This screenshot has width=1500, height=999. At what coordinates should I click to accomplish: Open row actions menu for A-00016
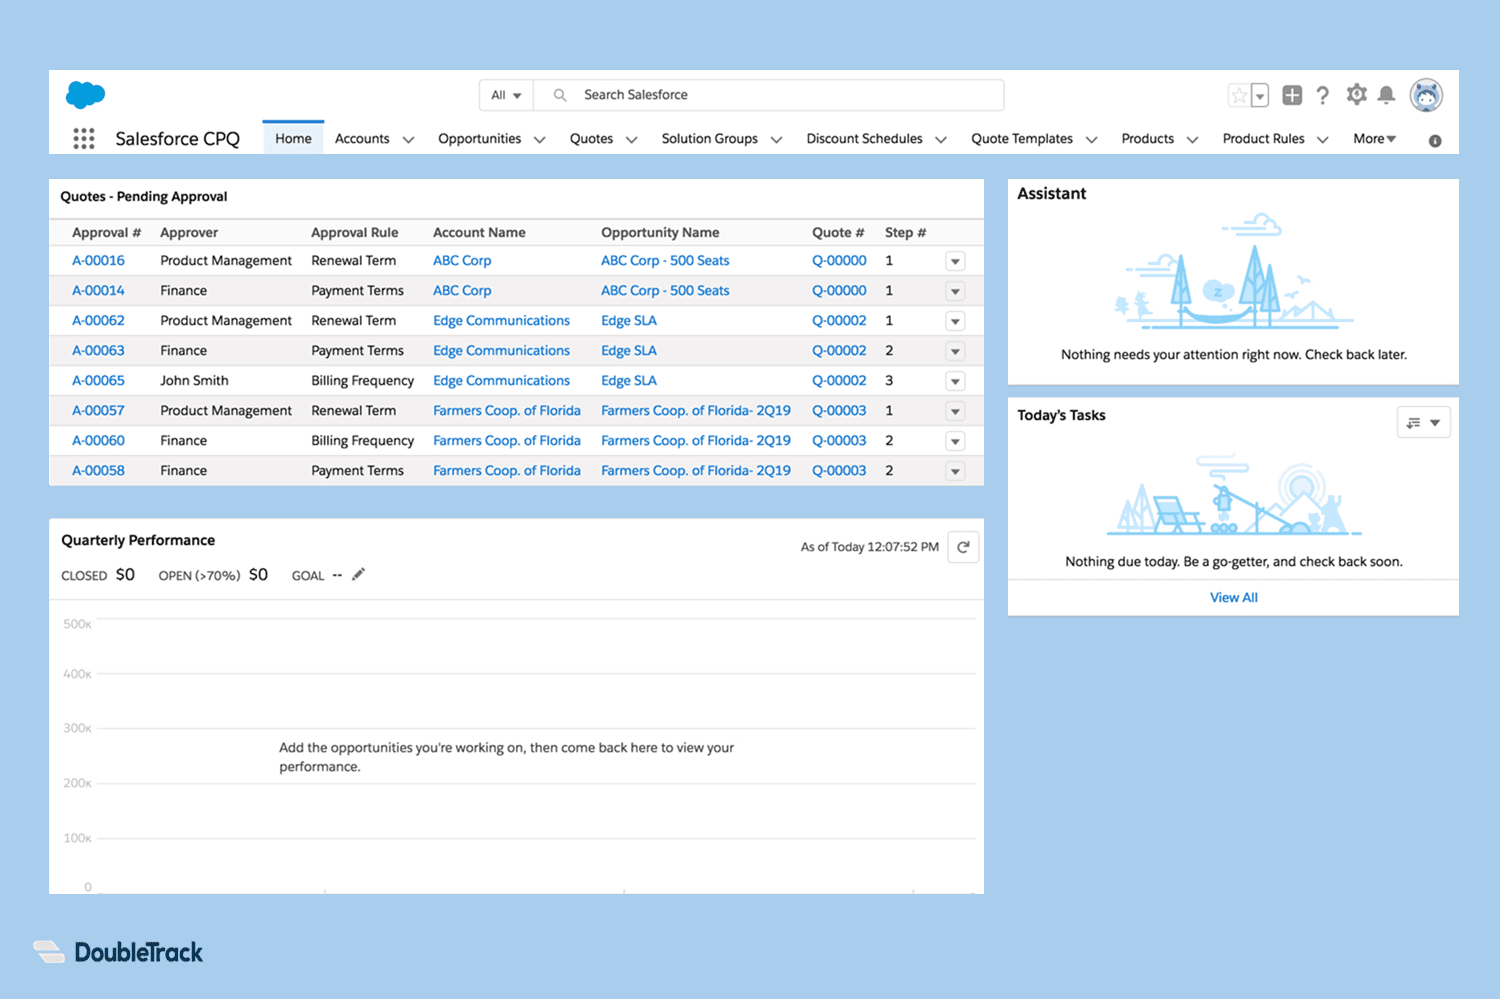click(x=955, y=261)
